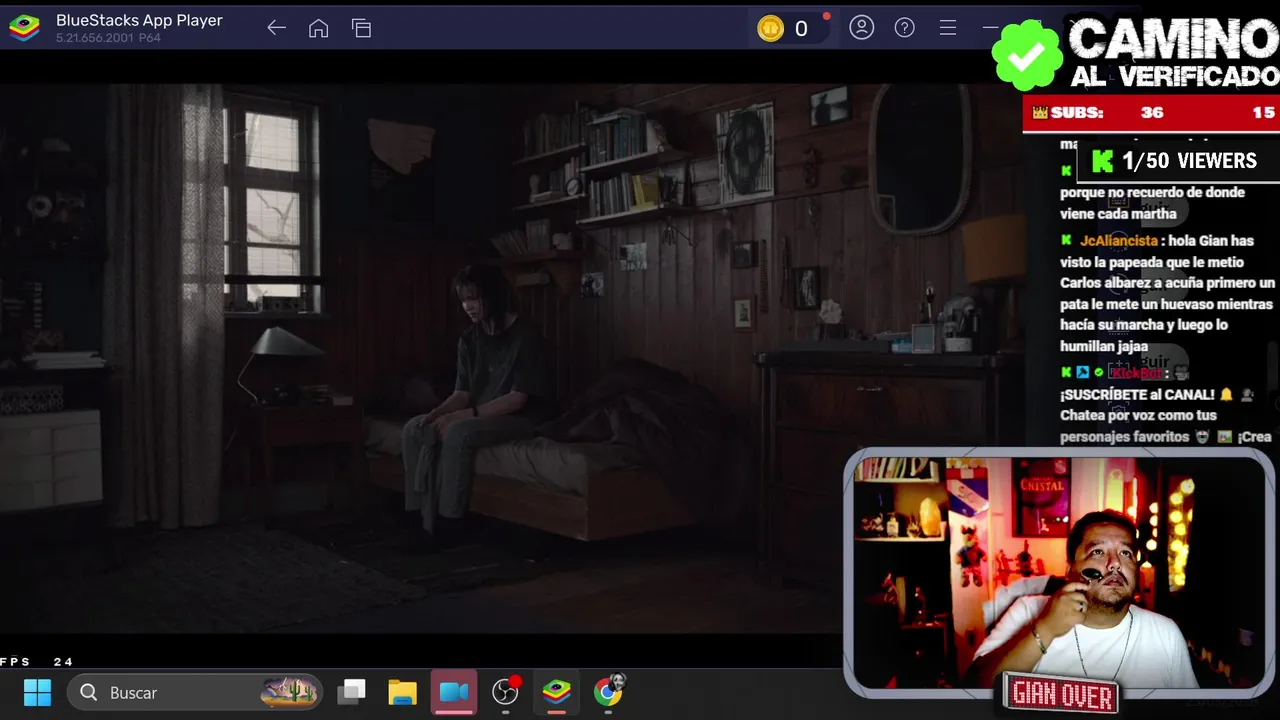
Task: Open the Windows Start menu
Action: coord(37,692)
